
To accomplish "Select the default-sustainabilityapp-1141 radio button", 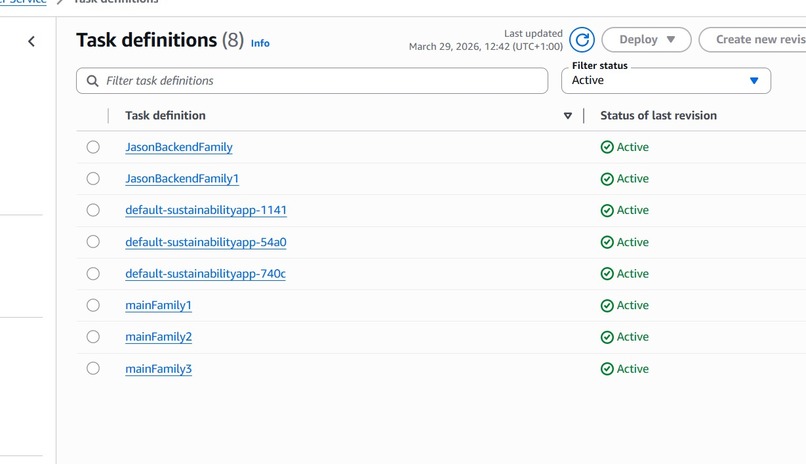I will pyautogui.click(x=93, y=210).
